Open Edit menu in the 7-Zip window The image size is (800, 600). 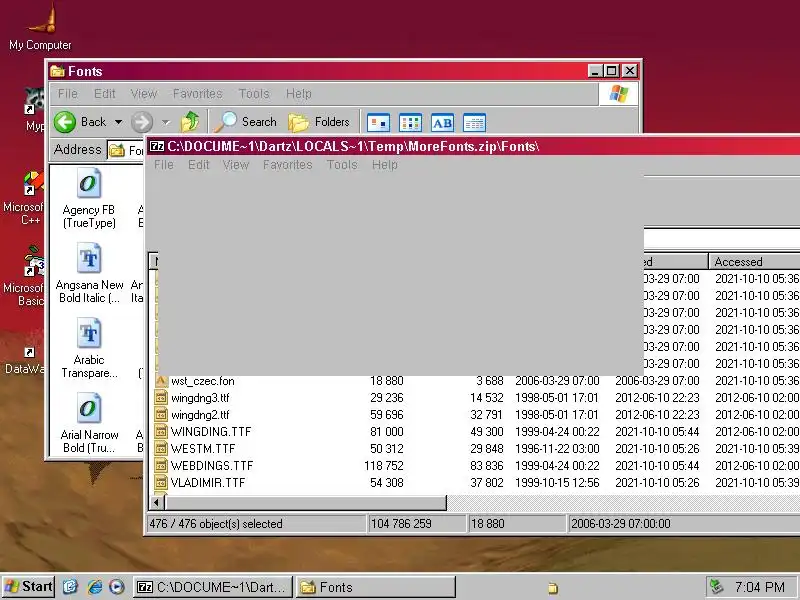(198, 165)
